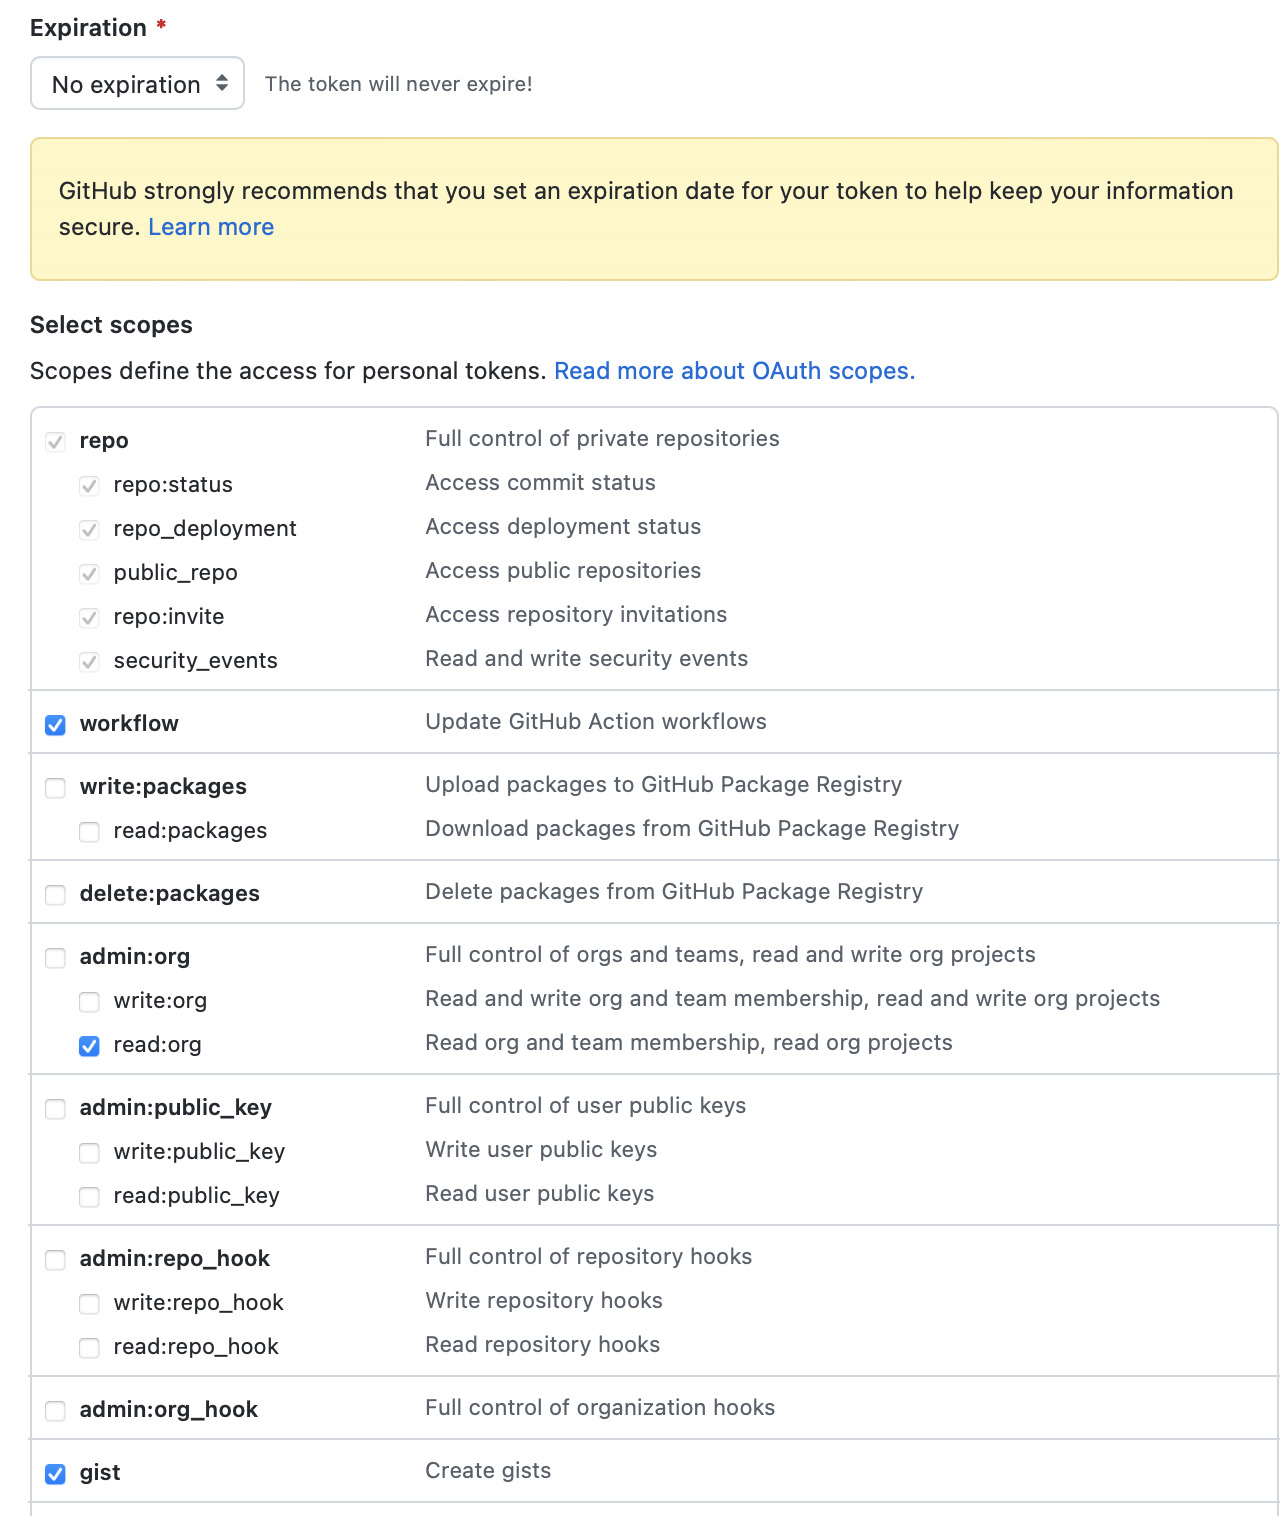Open Read more about OAuth scopes link

[734, 371]
